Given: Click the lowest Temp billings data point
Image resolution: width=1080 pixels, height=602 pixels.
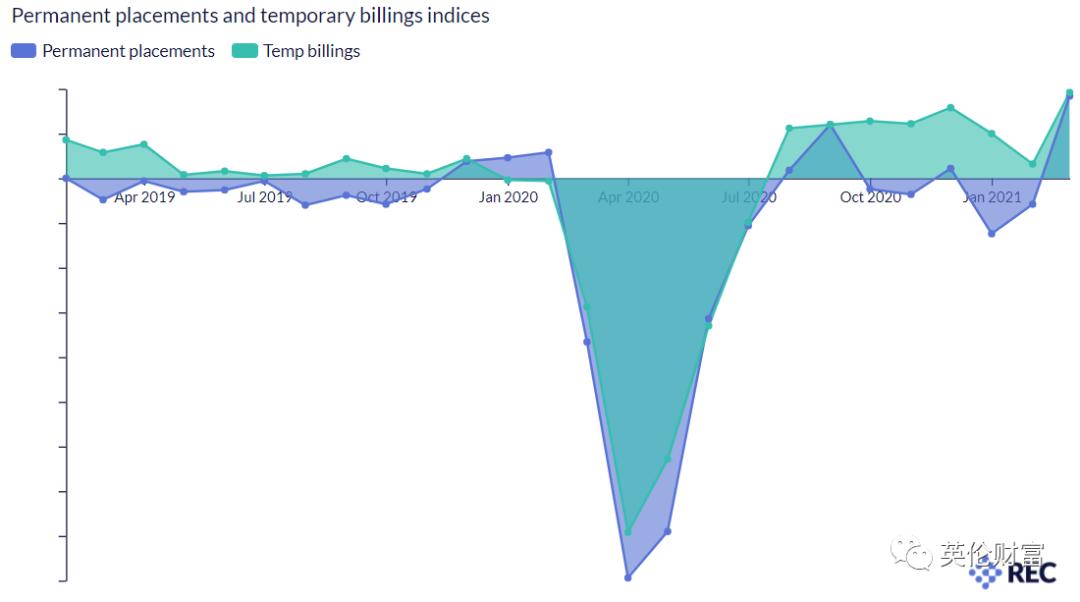Looking at the screenshot, I should coord(628,531).
